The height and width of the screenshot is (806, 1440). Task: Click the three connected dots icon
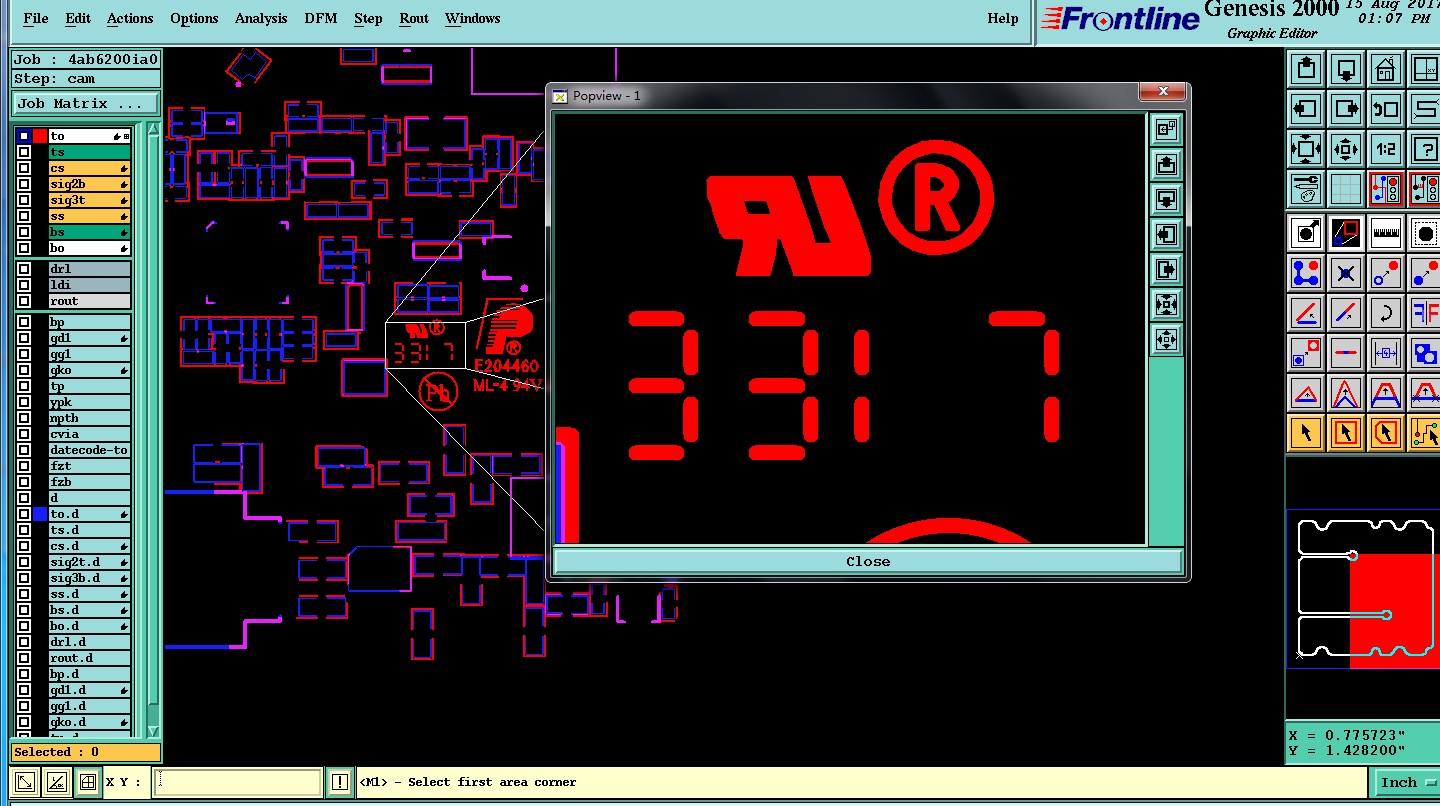[x=1306, y=273]
